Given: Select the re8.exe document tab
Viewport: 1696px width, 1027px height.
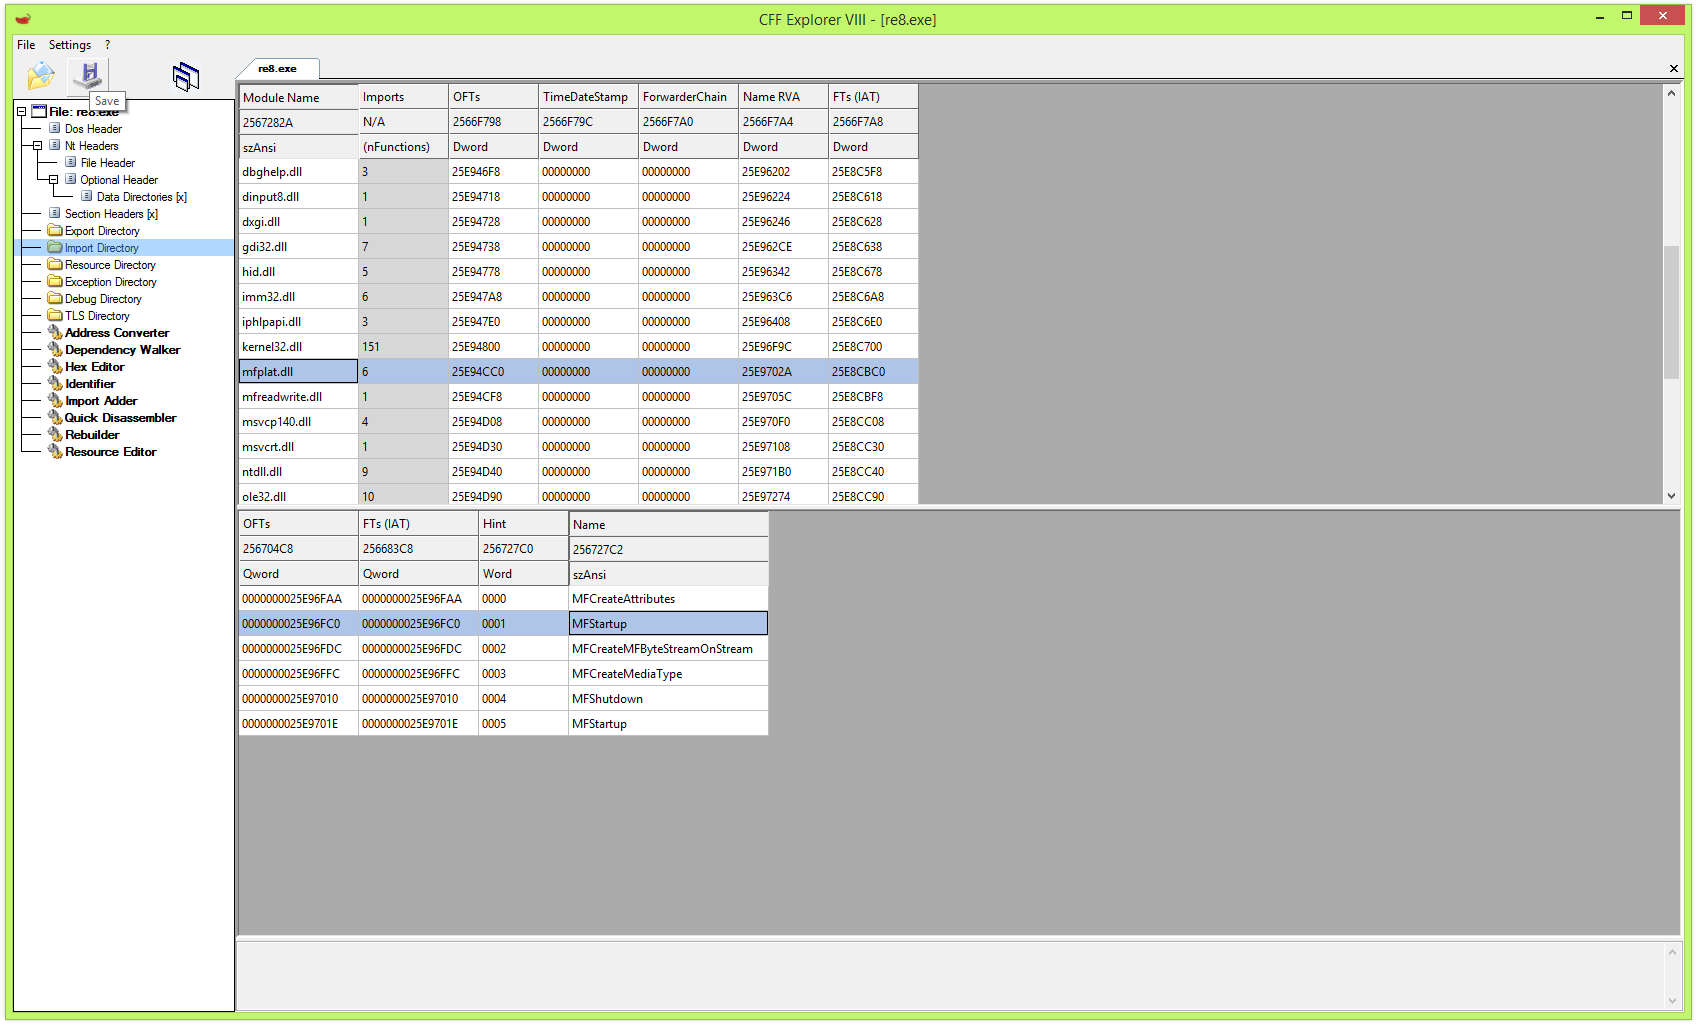Looking at the screenshot, I should click(278, 68).
